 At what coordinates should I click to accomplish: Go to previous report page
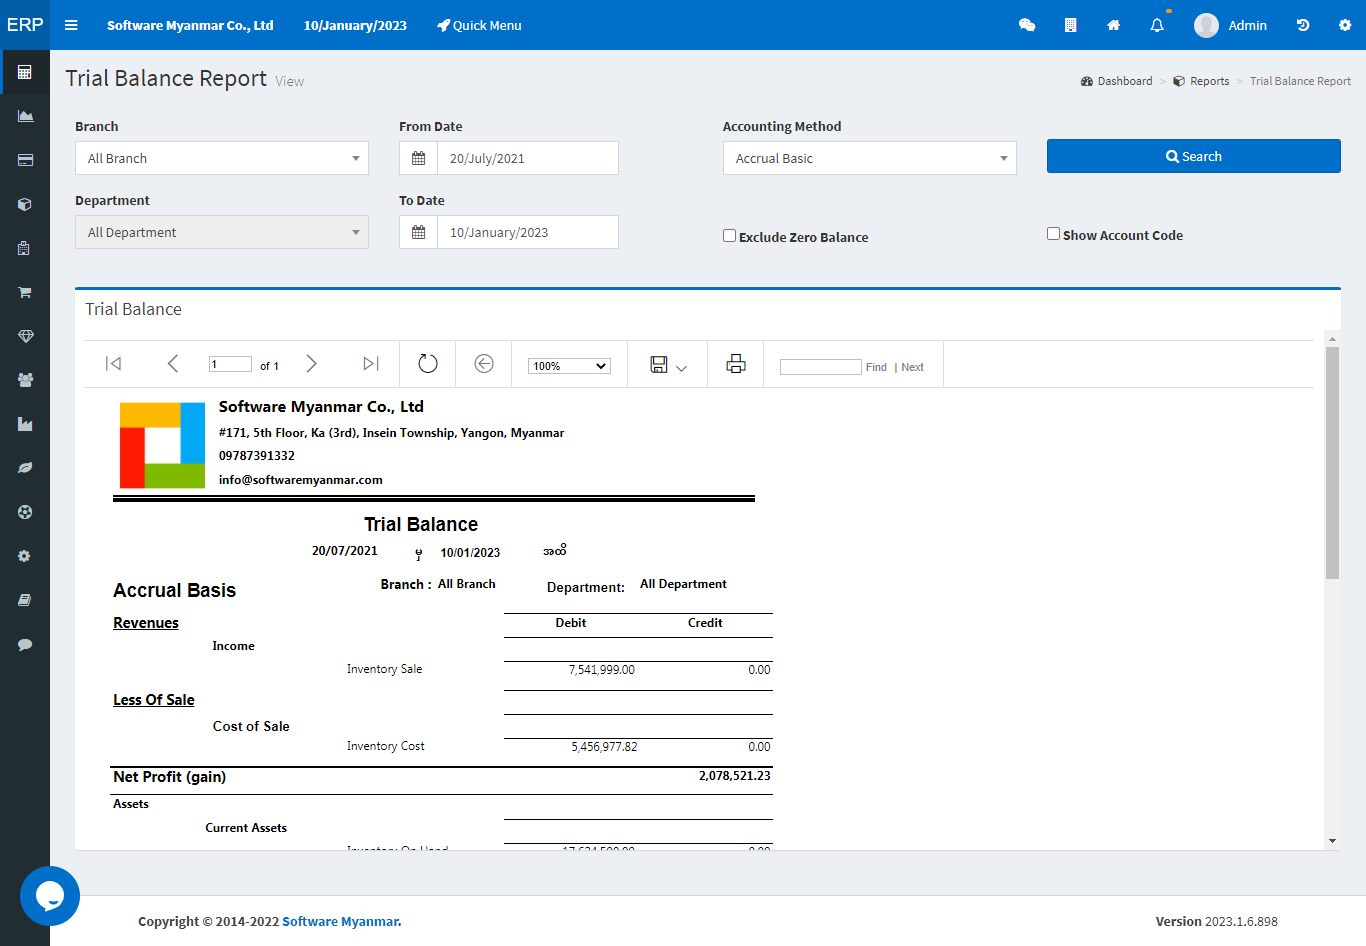coord(173,363)
